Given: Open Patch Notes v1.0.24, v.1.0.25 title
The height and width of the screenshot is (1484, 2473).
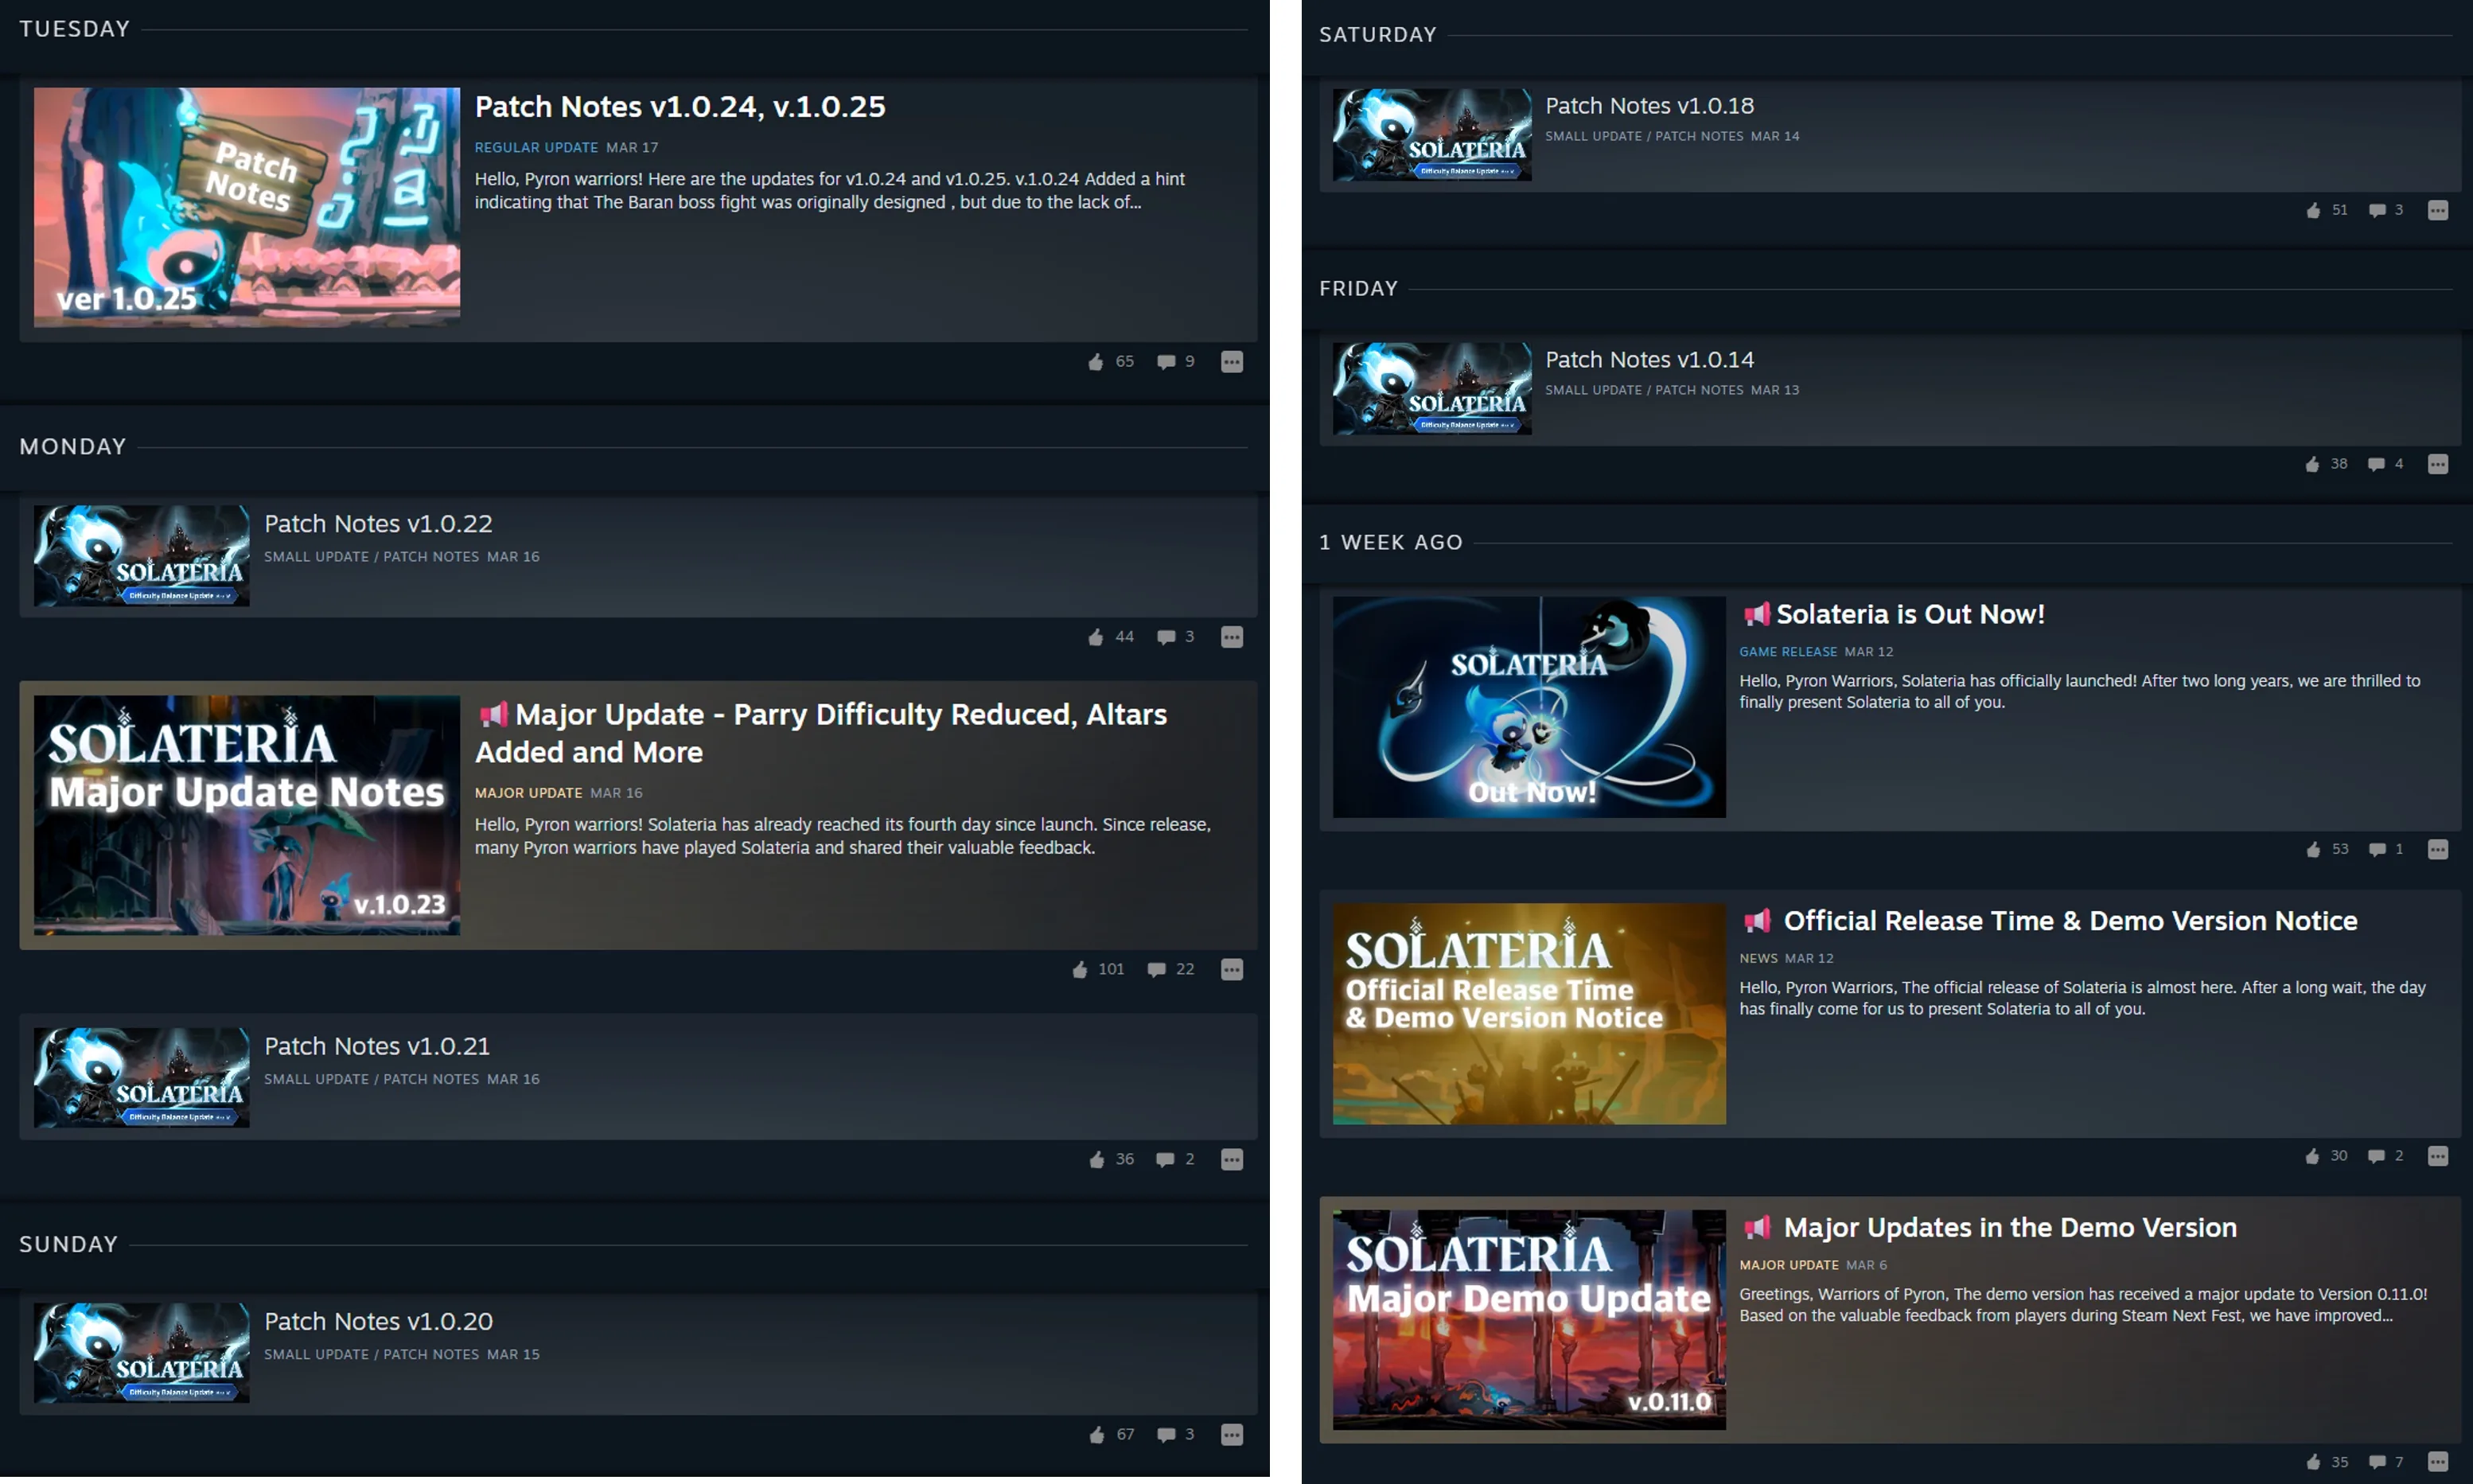Looking at the screenshot, I should [680, 107].
